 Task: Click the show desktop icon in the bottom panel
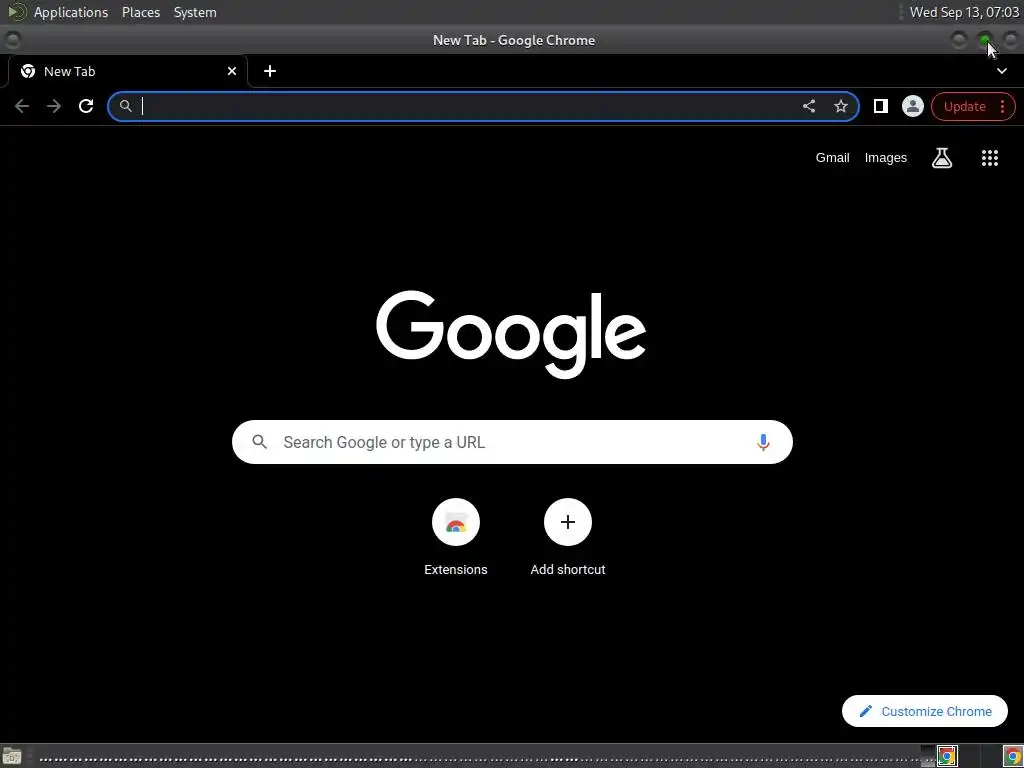12,756
